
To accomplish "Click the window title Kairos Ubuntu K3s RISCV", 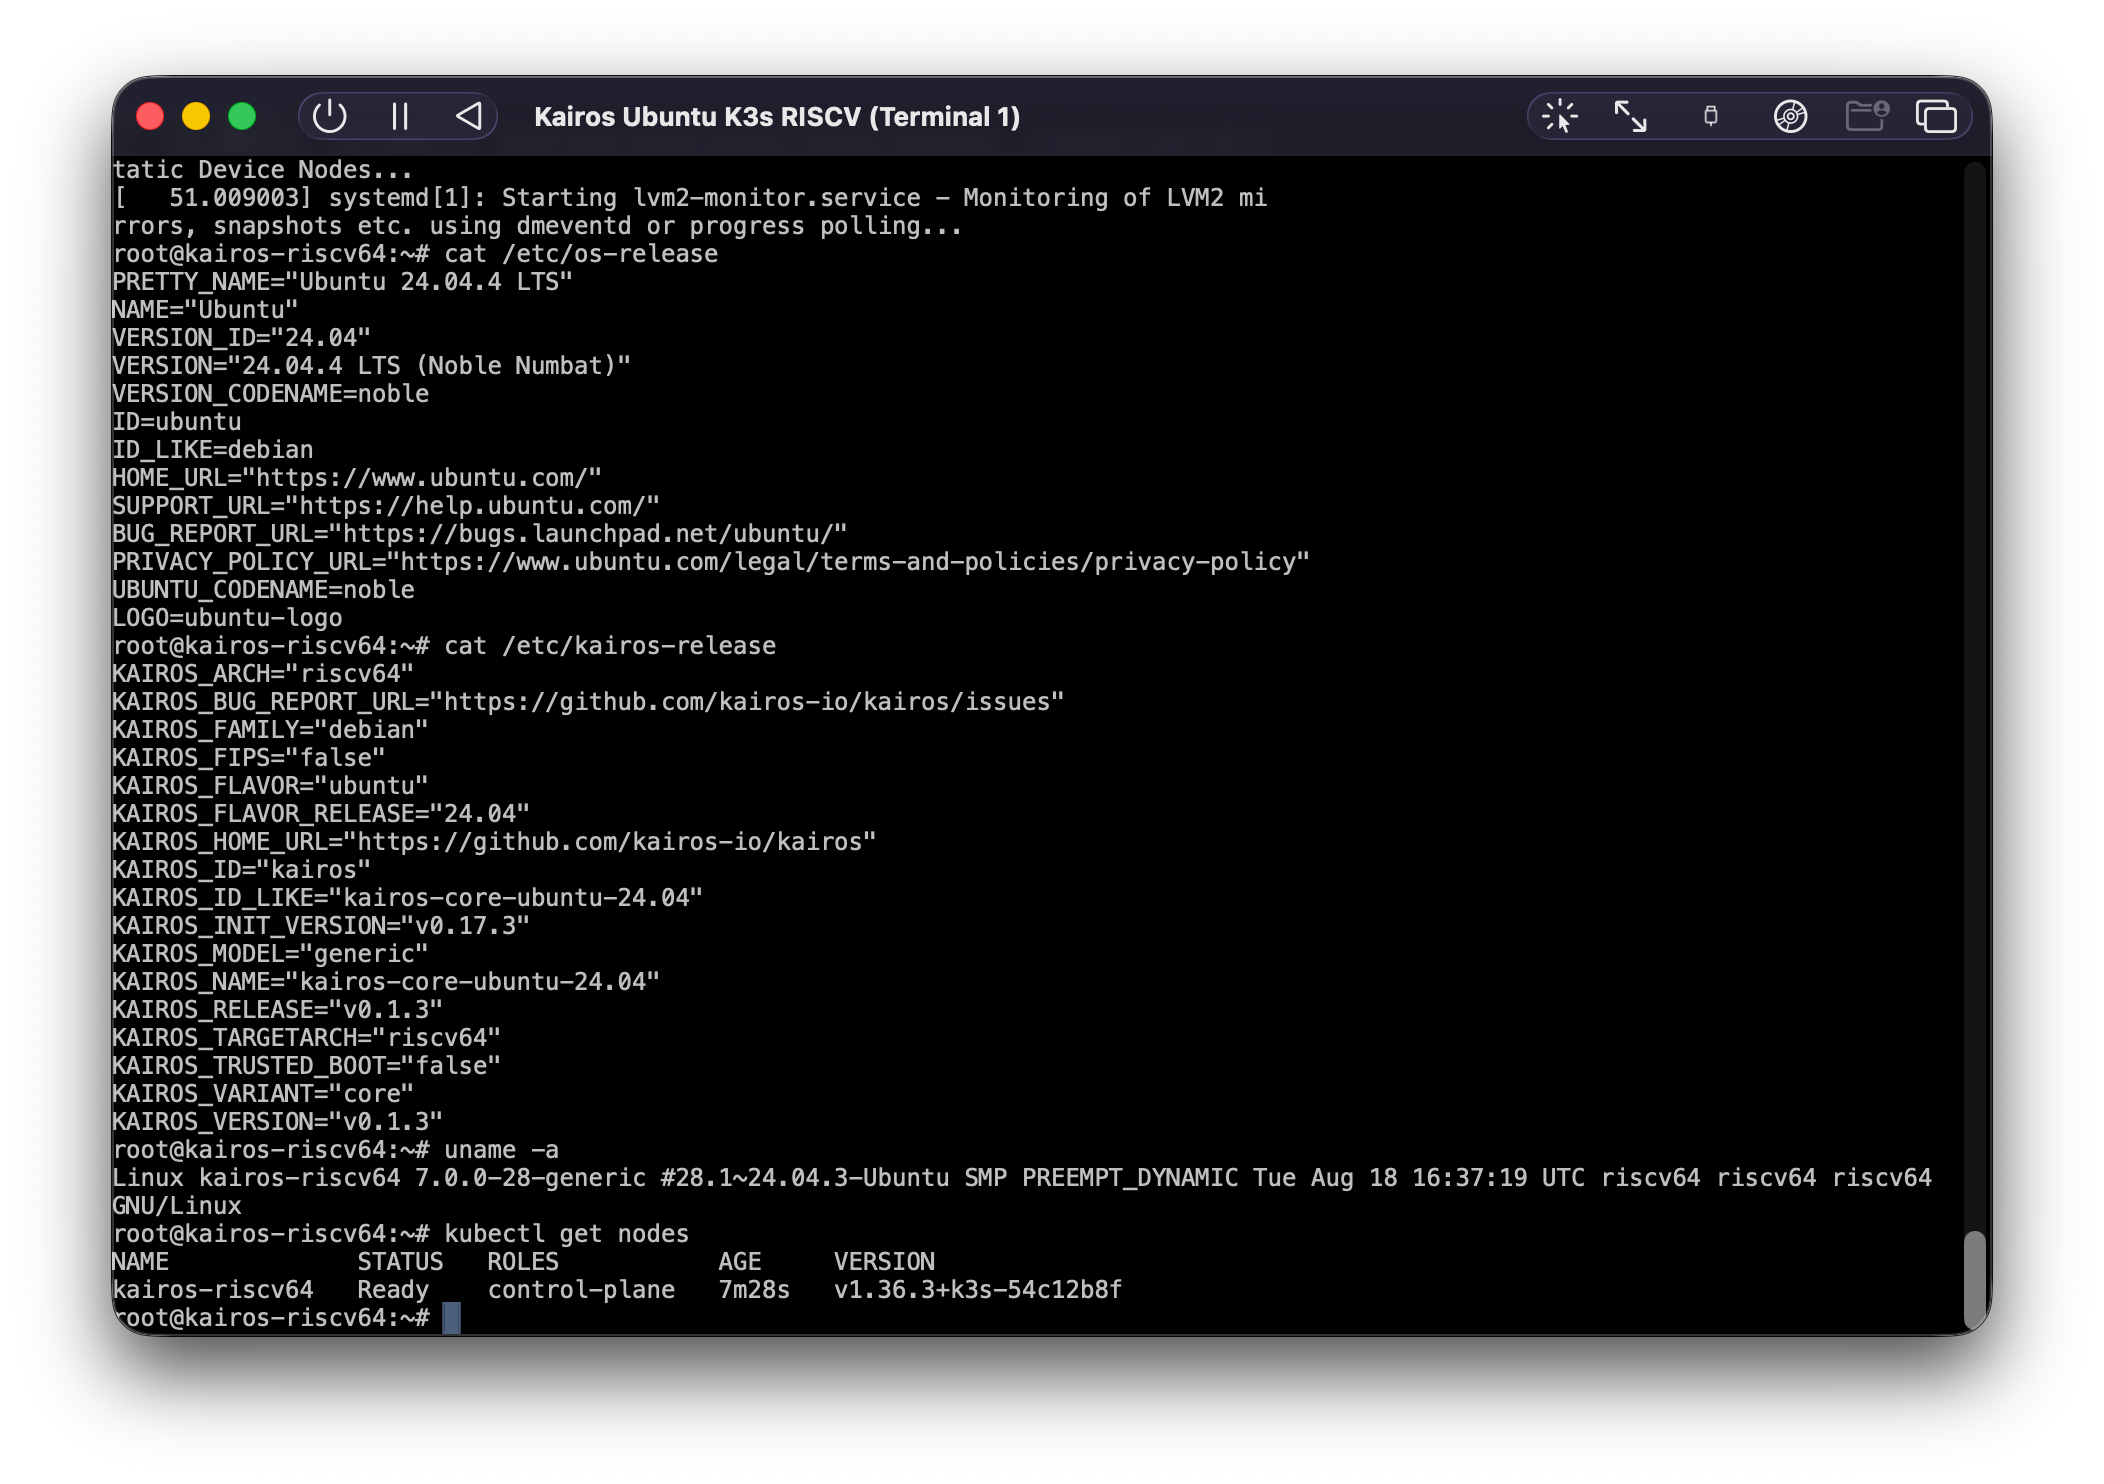I will pos(777,117).
